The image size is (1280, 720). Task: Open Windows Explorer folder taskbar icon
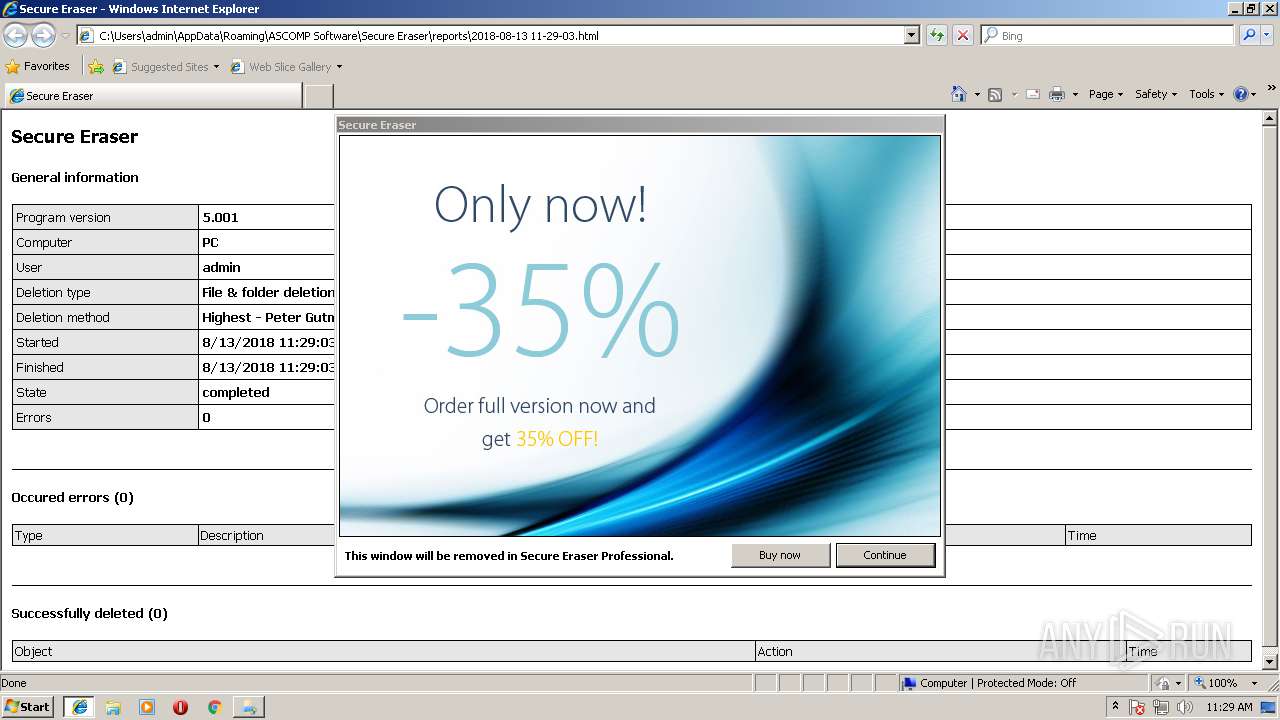coord(113,707)
